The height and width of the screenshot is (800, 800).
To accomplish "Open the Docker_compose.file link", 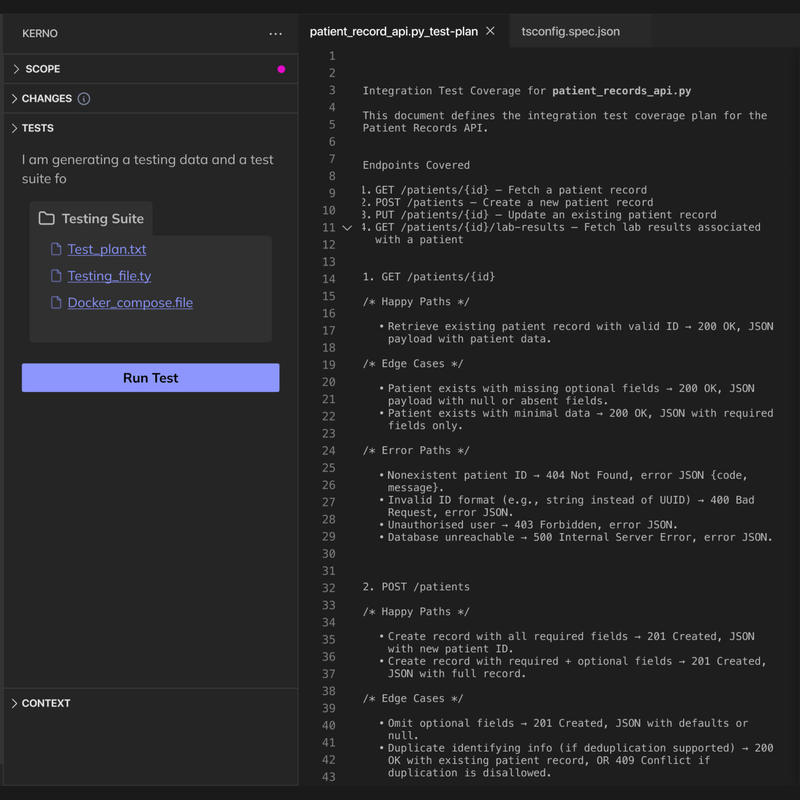I will pyautogui.click(x=130, y=302).
